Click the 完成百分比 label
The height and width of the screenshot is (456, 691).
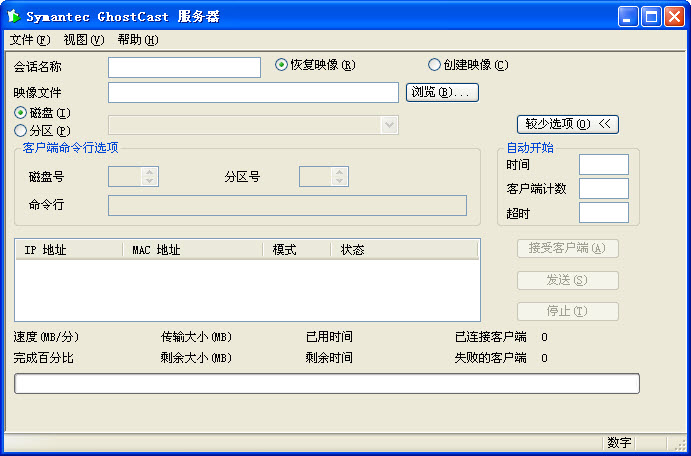(x=43, y=358)
